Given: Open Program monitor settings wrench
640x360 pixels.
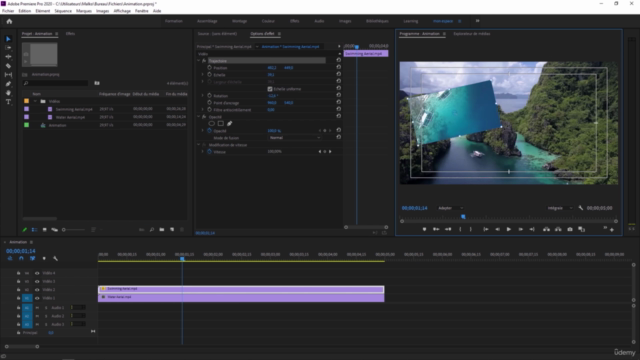Looking at the screenshot, I should point(581,208).
